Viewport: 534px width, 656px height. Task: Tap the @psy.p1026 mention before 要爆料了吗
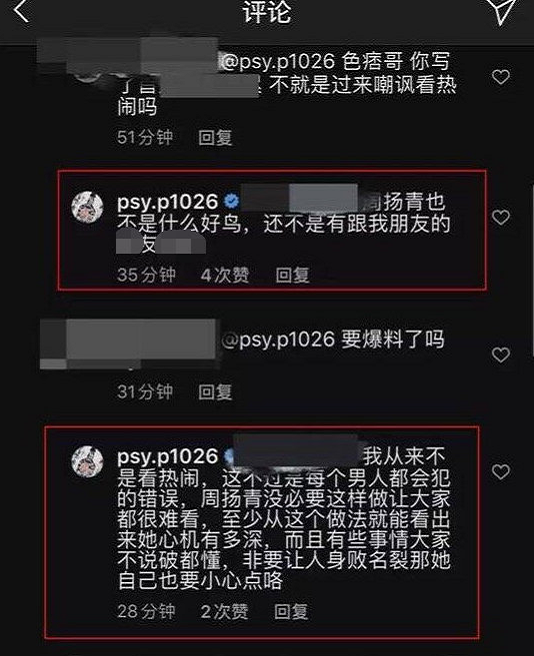coord(278,340)
